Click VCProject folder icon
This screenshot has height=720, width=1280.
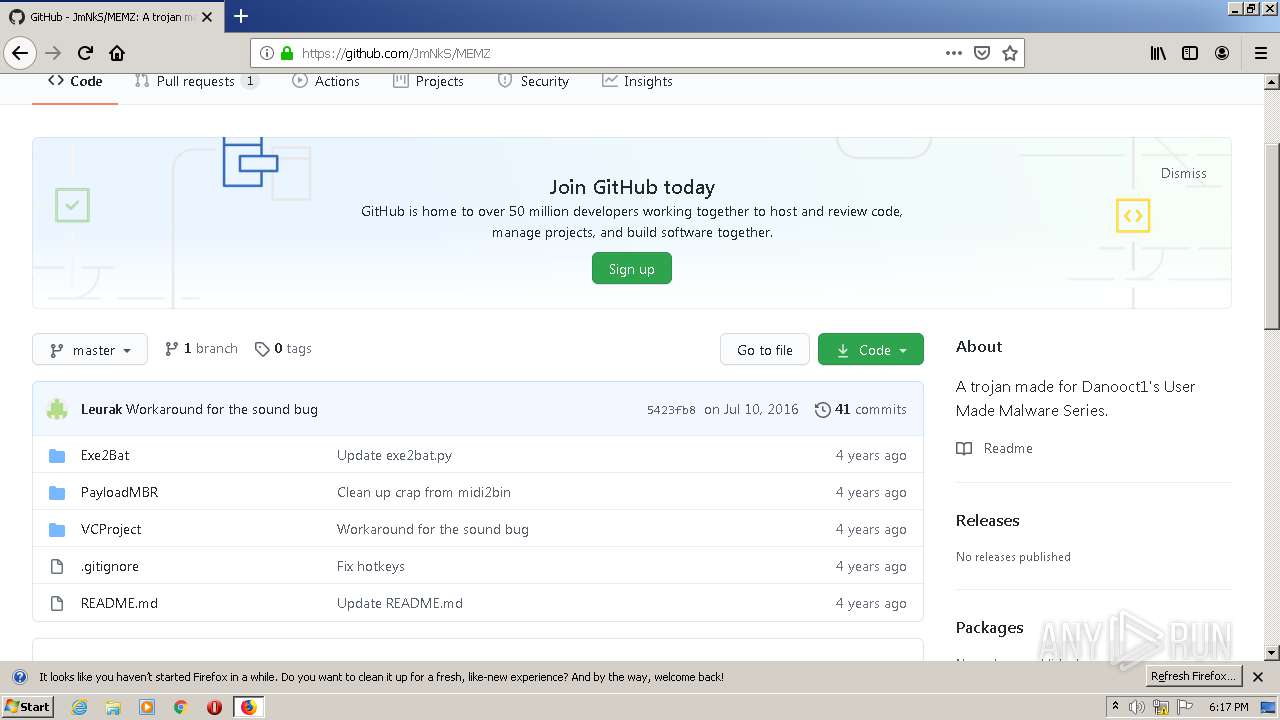click(57, 529)
